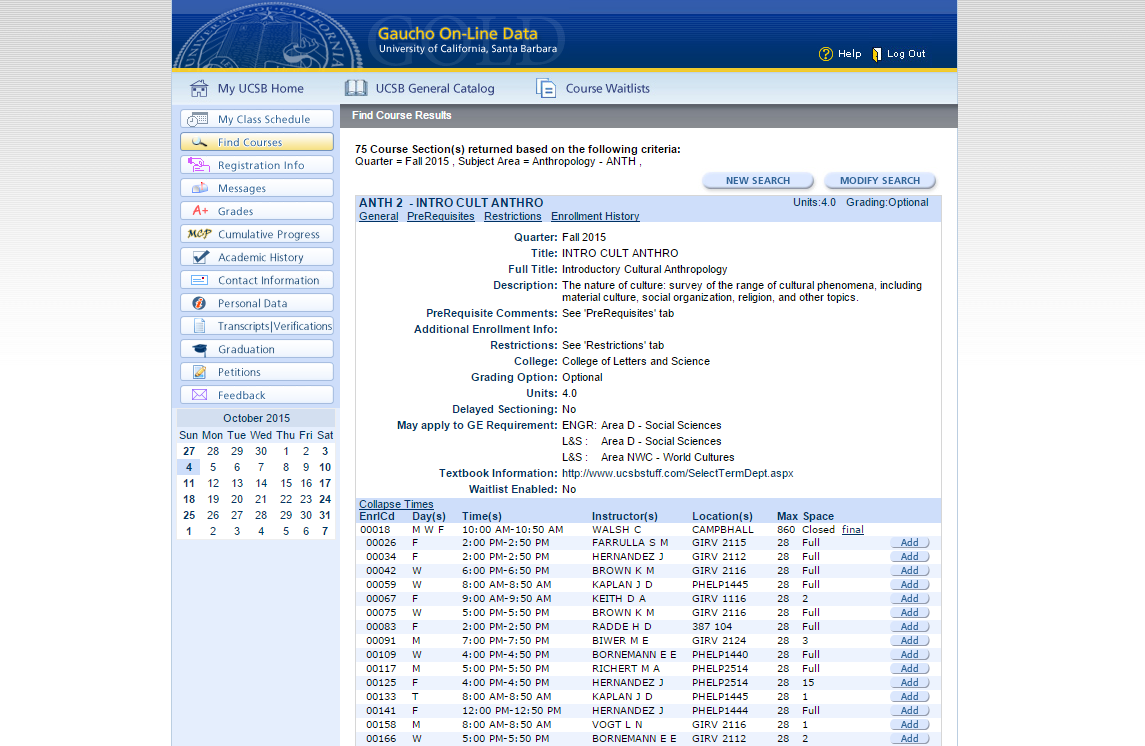The height and width of the screenshot is (746, 1145).
Task: Click the Transcripts|Verifications page icon
Action: (x=199, y=326)
